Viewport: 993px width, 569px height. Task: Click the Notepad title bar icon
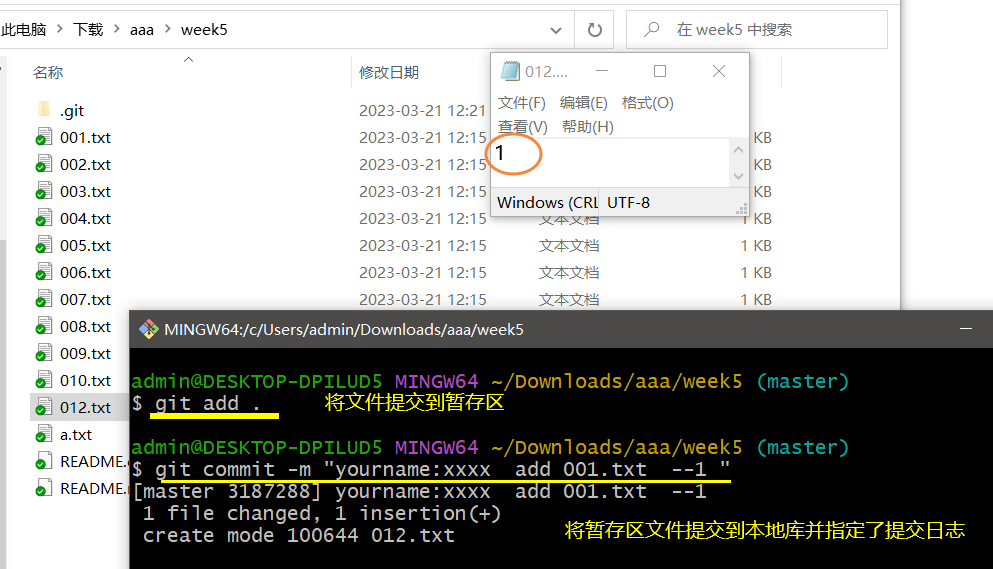[510, 71]
